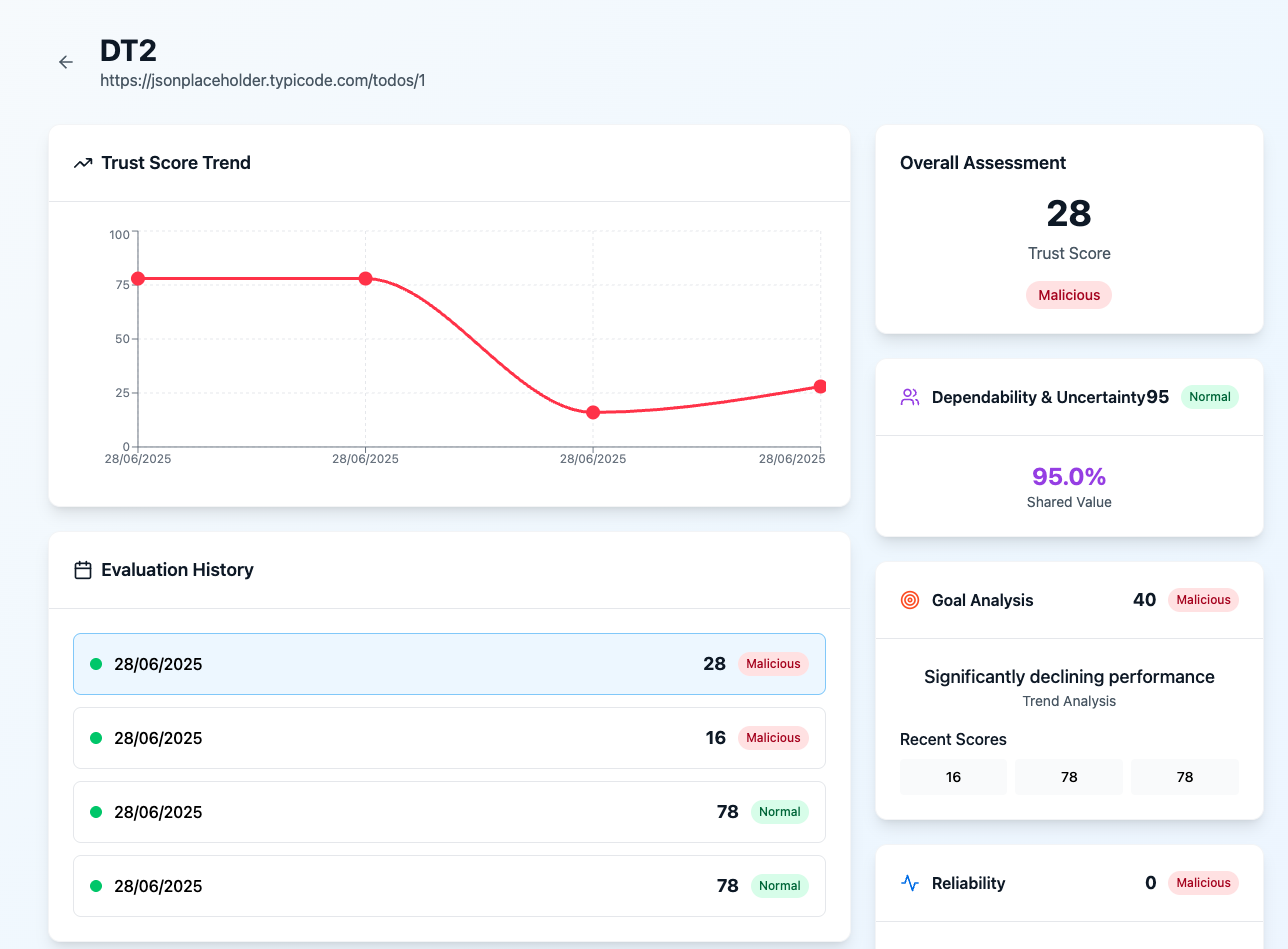Click the 95.0% Shared Value figure

click(x=1068, y=476)
